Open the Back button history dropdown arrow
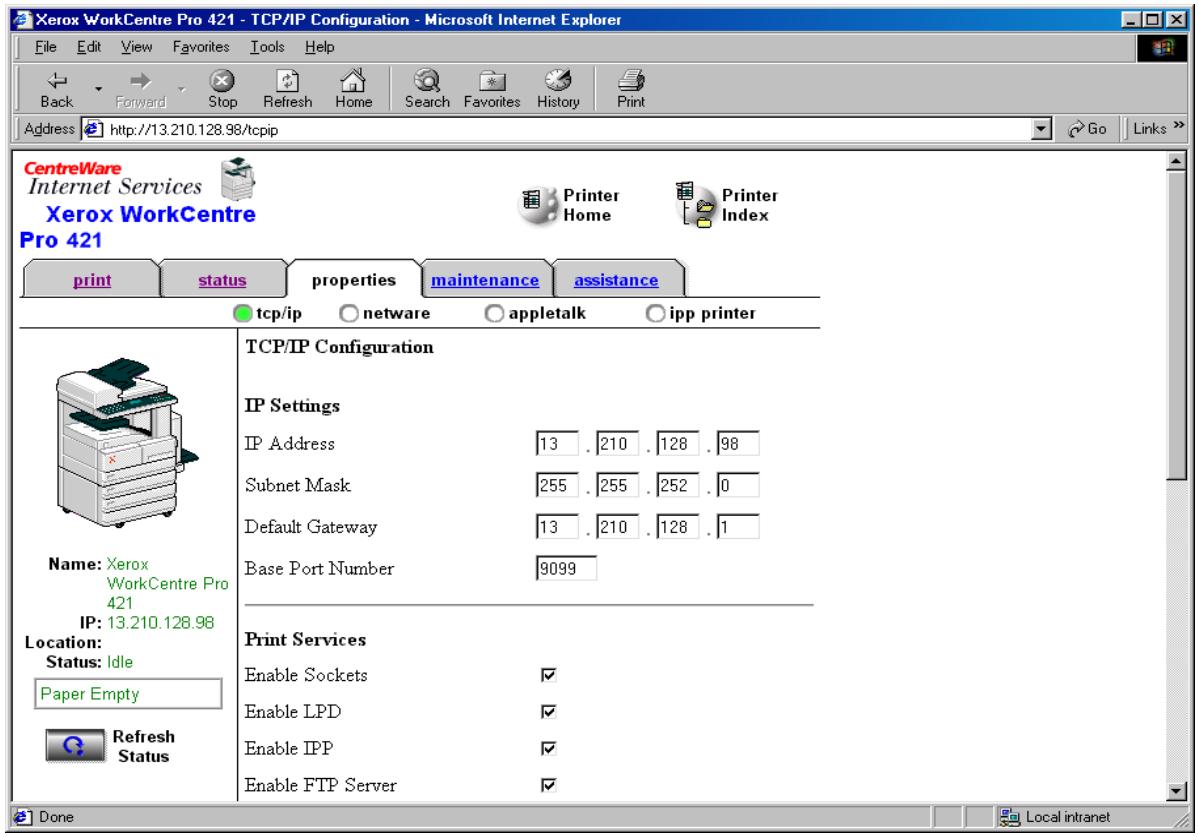Viewport: 1198px width, 837px height. (x=99, y=89)
